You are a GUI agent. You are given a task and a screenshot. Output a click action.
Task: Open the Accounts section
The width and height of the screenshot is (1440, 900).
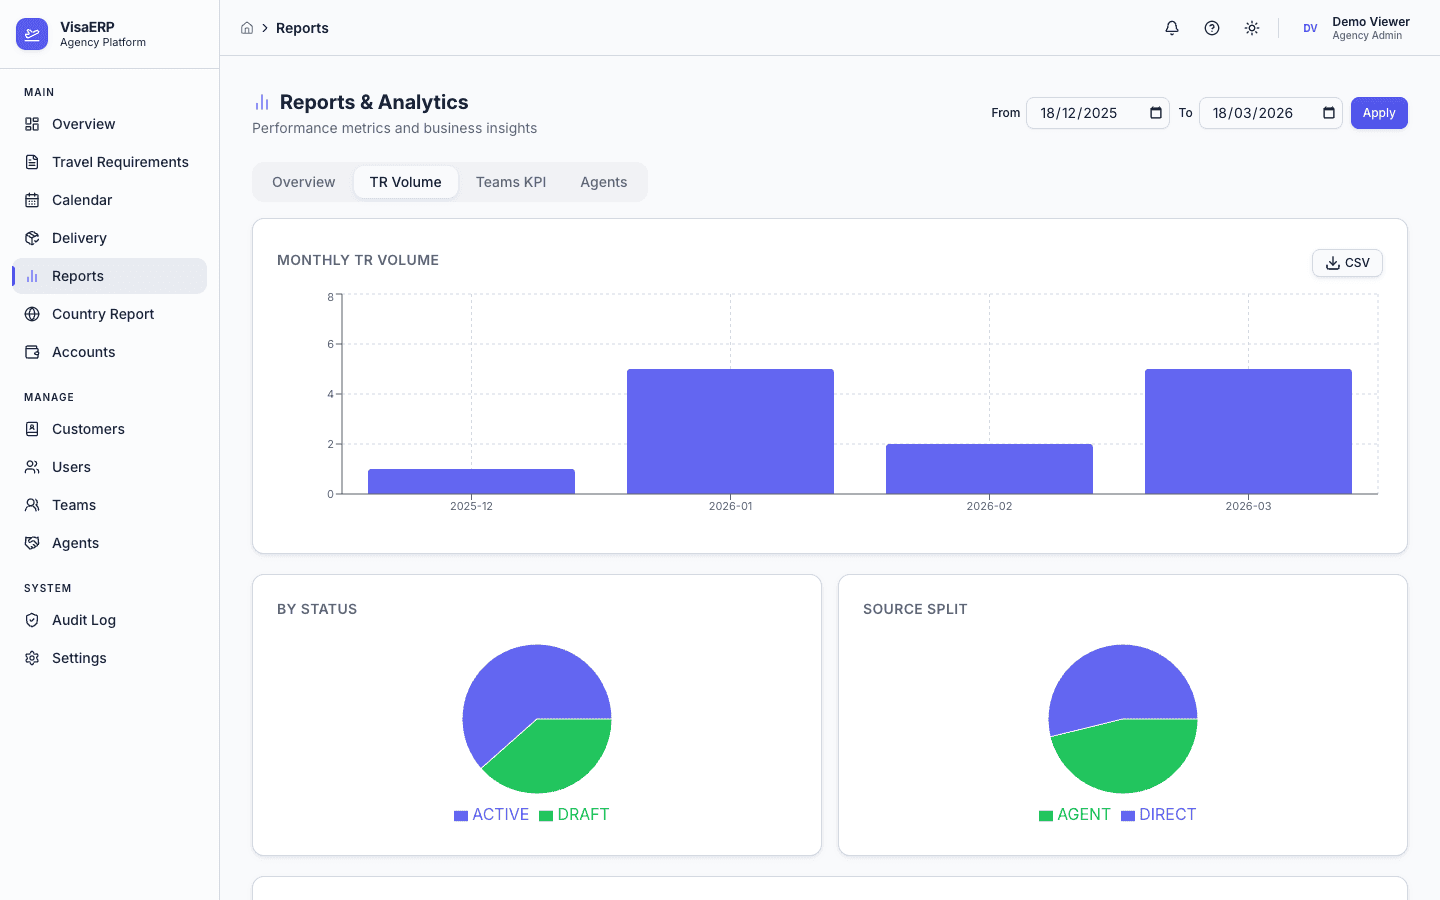click(x=81, y=351)
